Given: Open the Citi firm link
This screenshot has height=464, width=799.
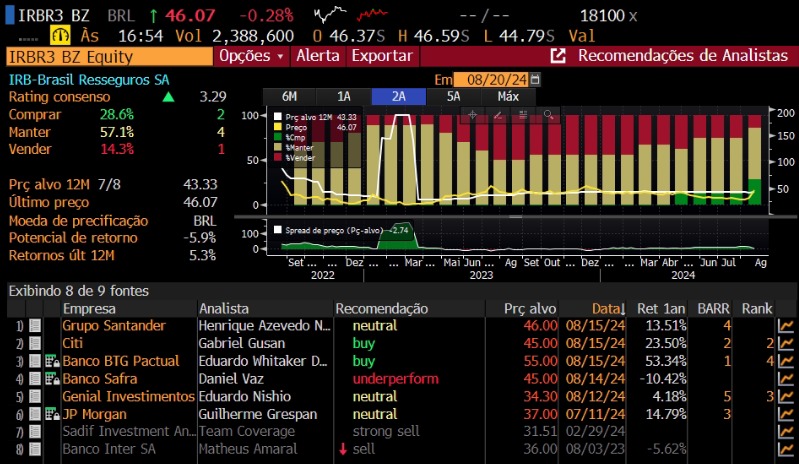Looking at the screenshot, I should (72, 343).
